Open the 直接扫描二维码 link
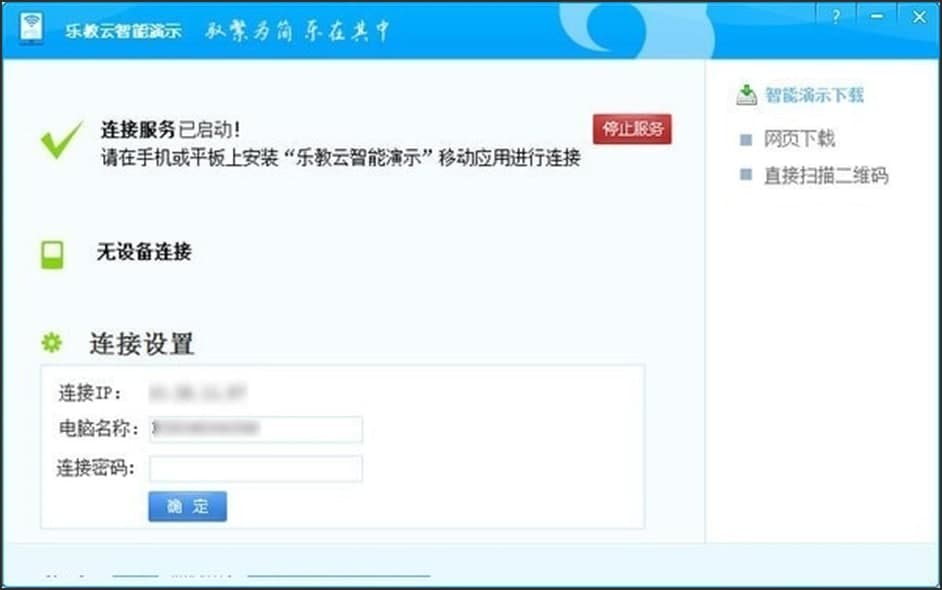Viewport: 942px width, 590px height. (826, 175)
